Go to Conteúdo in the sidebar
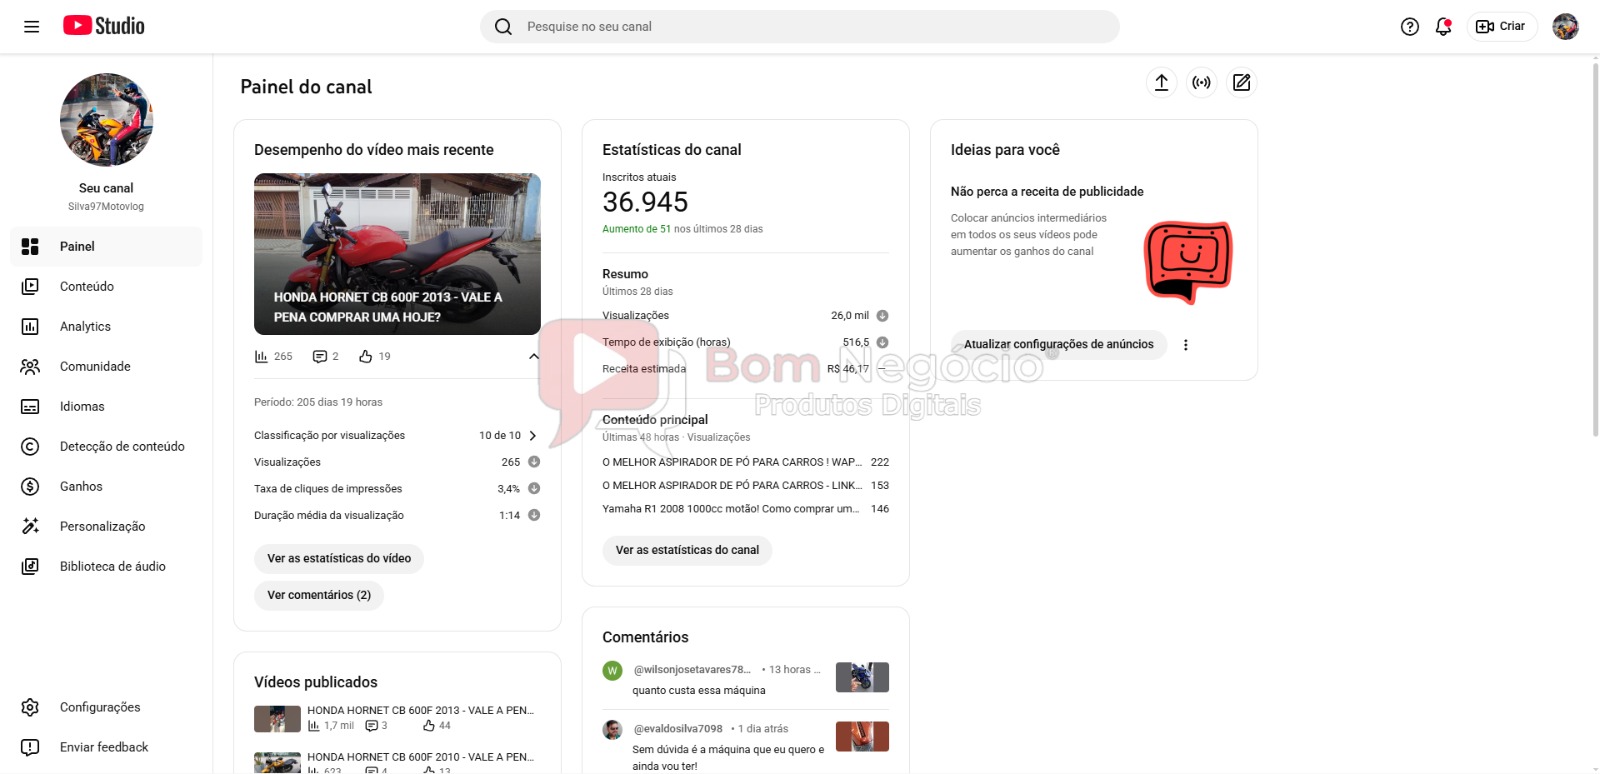The image size is (1600, 774). coord(86,287)
